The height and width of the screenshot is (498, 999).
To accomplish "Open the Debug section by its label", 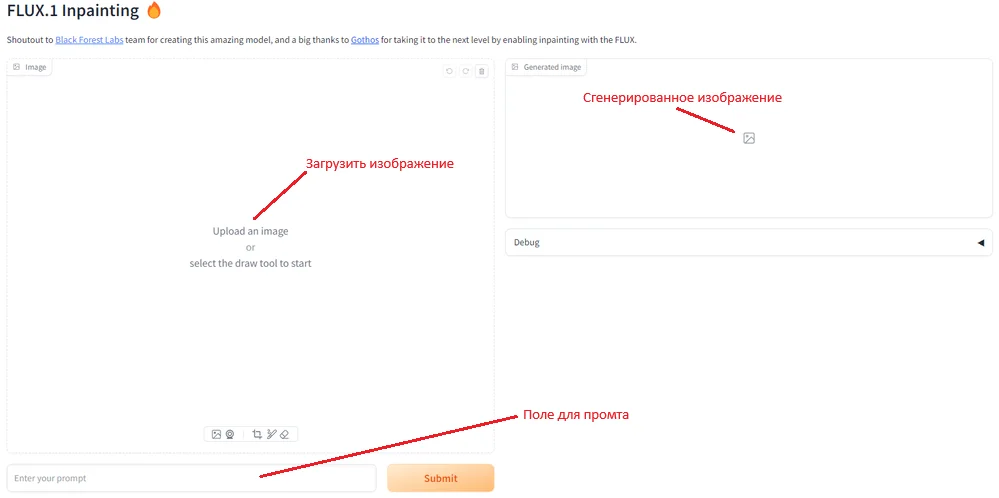I will click(x=527, y=242).
